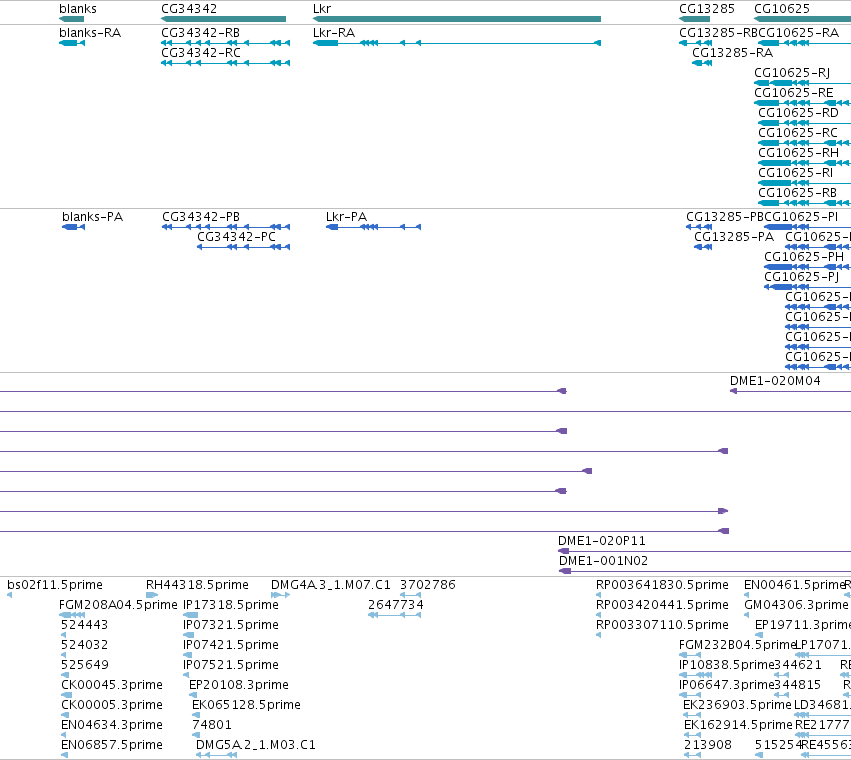Viewport: 851px width, 760px height.
Task: Select the RH44318.5prime EST label
Action: 197,585
